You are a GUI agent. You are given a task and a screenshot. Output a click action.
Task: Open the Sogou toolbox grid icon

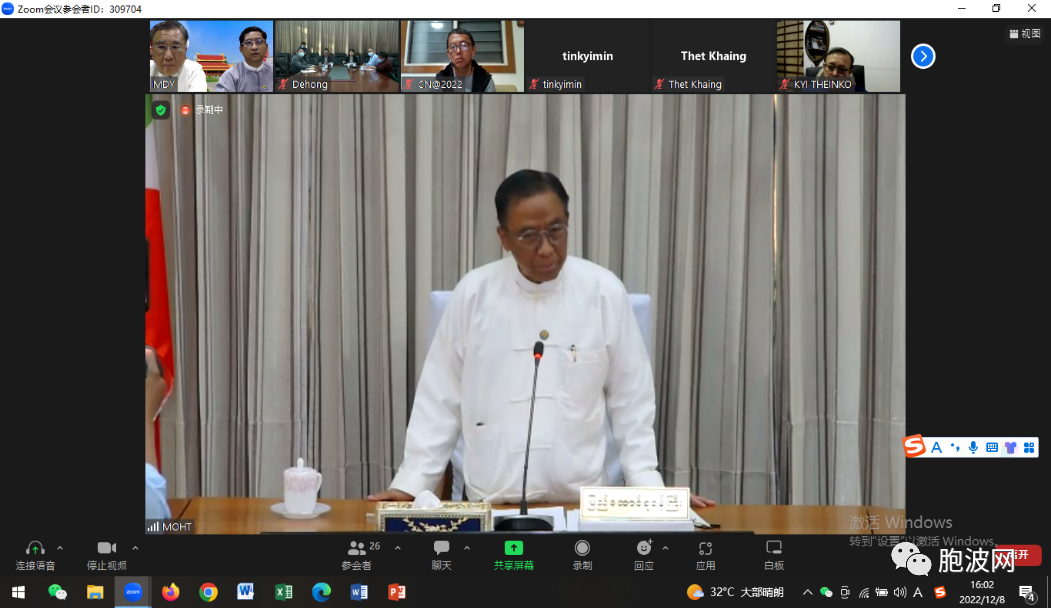pos(1029,448)
